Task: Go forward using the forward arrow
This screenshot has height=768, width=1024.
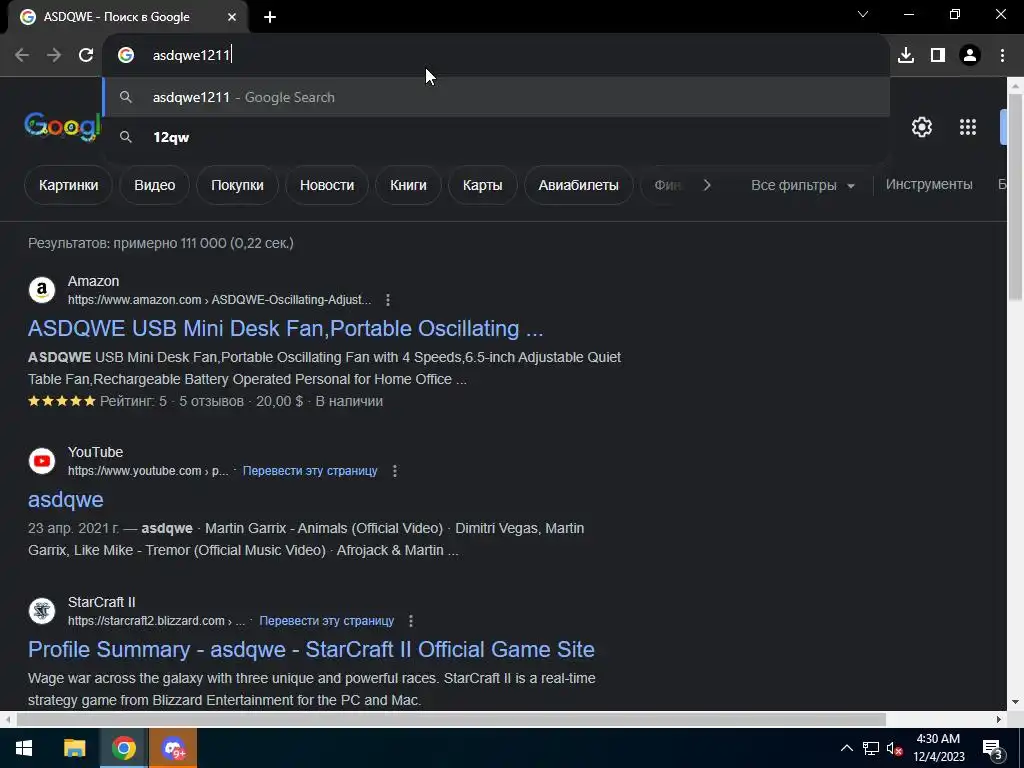Action: pyautogui.click(x=54, y=55)
